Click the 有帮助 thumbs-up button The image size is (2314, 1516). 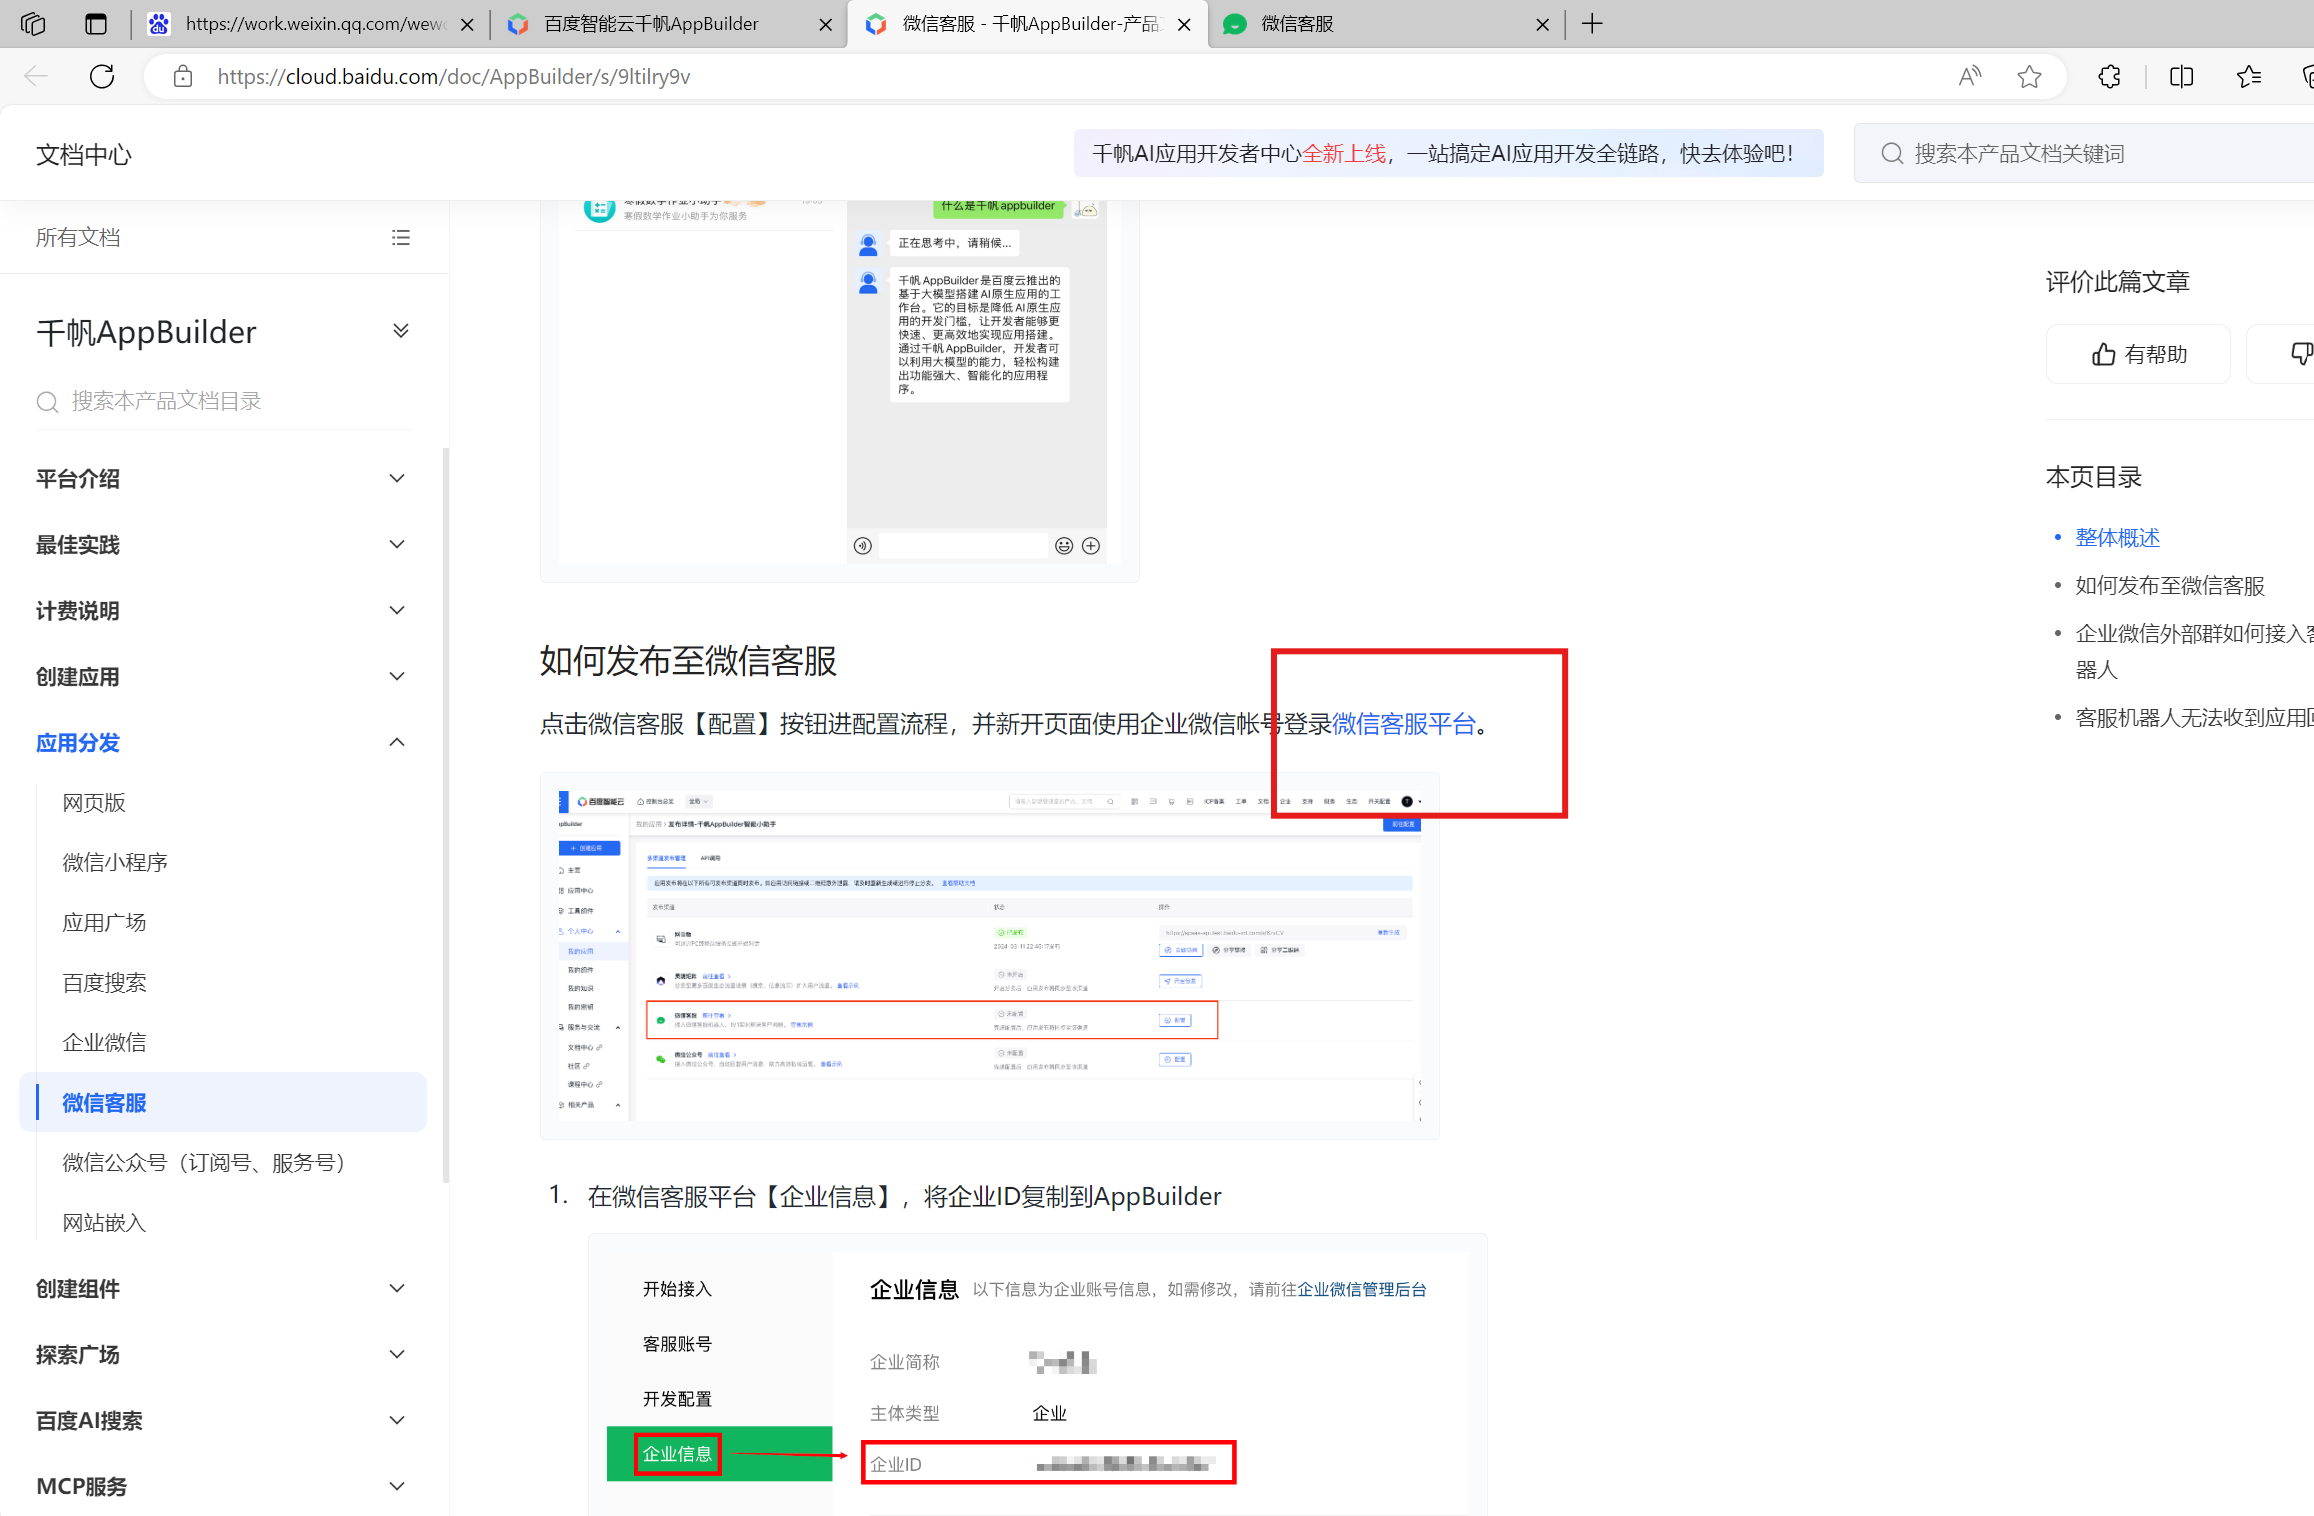pos(2138,355)
